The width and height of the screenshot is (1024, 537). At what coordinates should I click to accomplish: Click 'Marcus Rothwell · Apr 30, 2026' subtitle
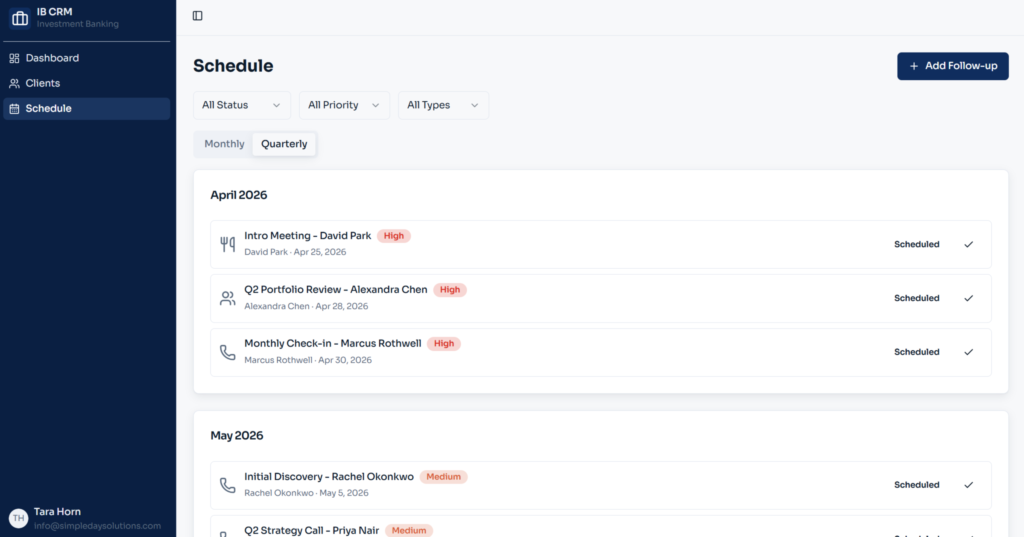point(308,360)
